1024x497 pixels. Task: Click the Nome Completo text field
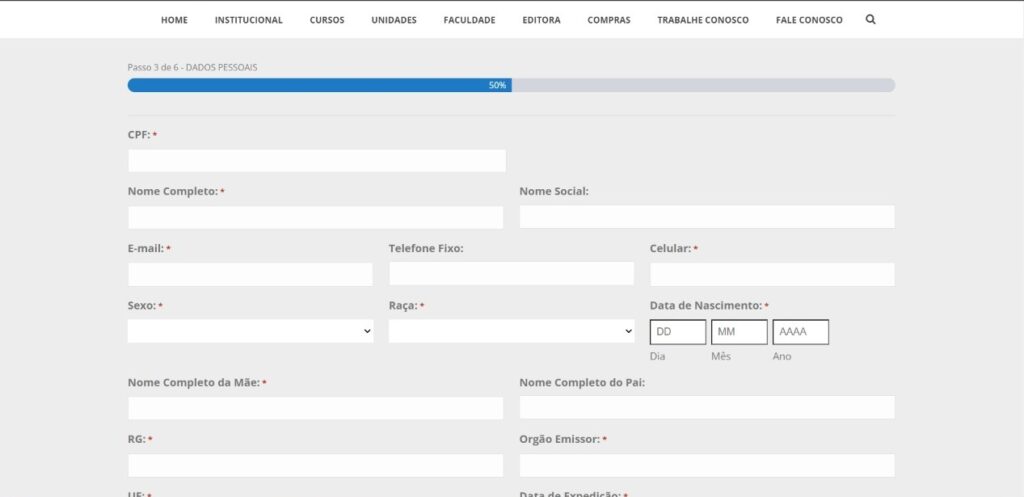(x=315, y=218)
